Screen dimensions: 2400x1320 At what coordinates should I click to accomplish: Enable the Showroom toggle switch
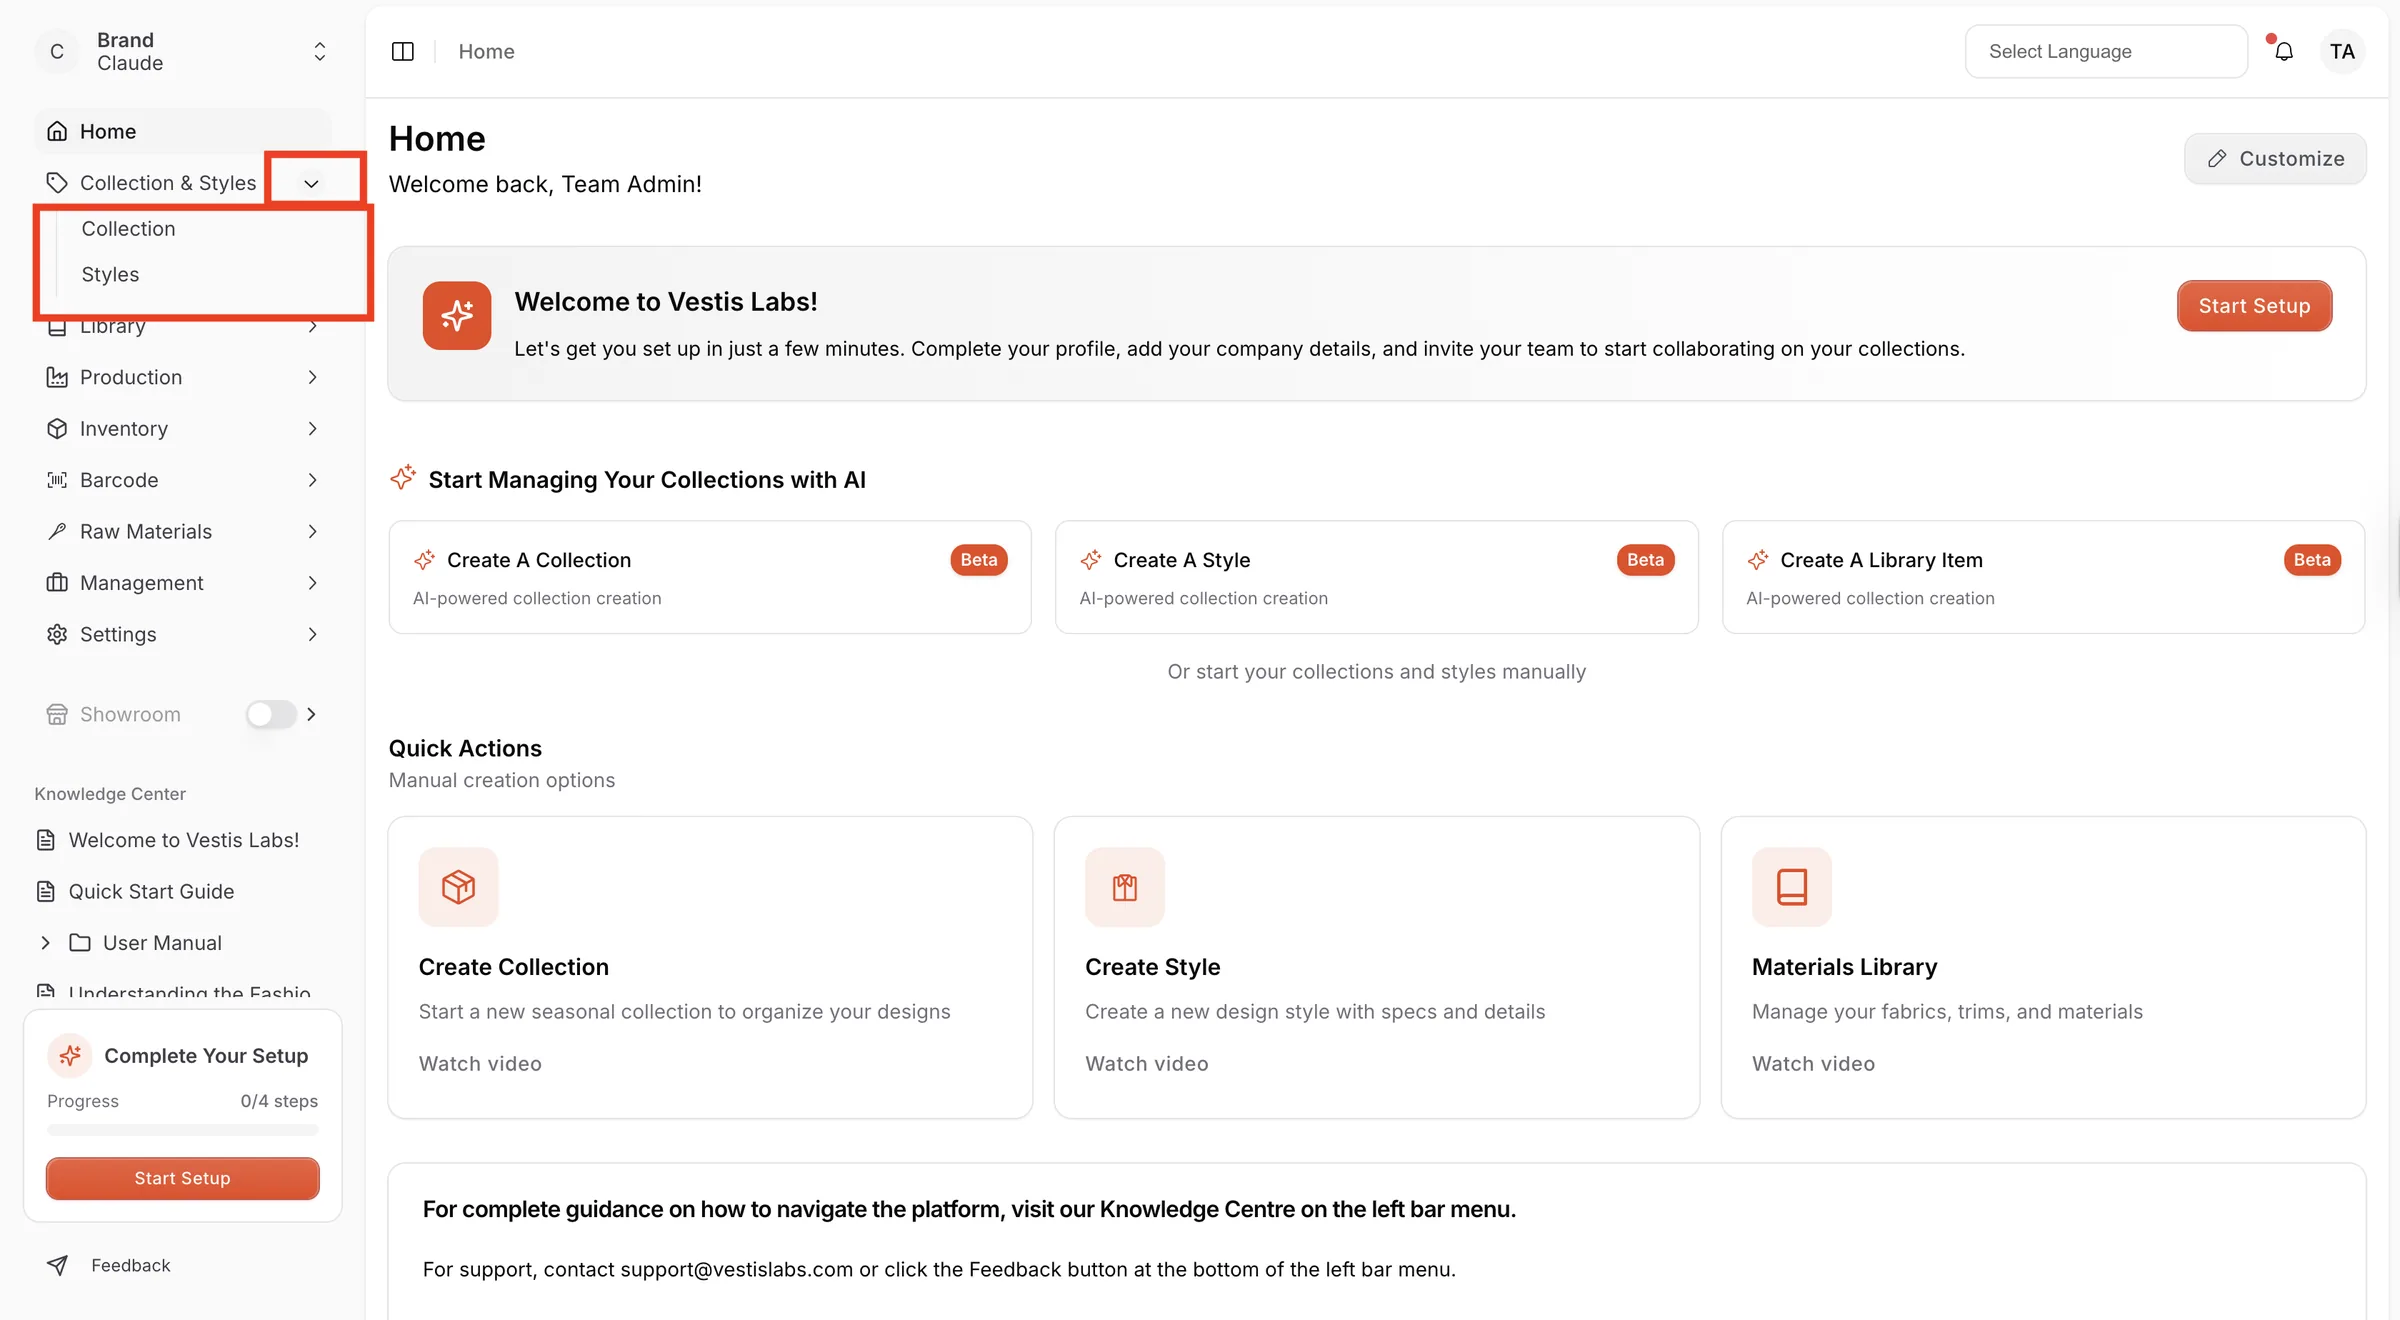tap(271, 714)
